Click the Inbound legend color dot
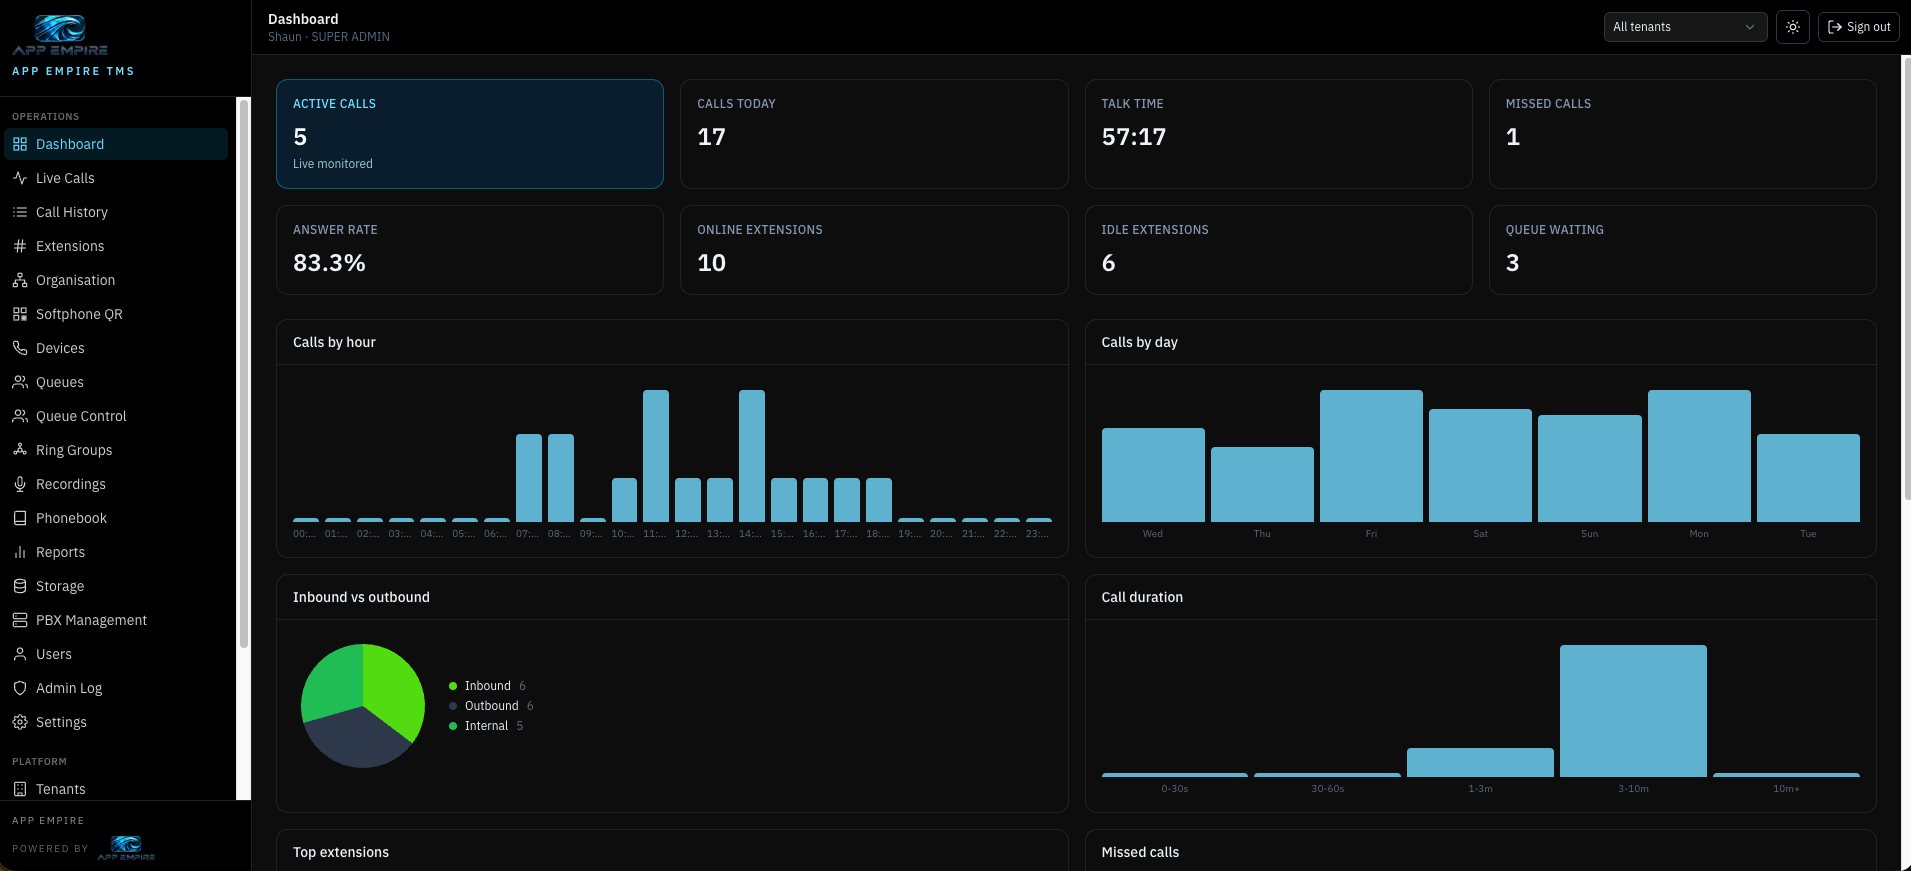This screenshot has height=871, width=1911. pyautogui.click(x=453, y=686)
